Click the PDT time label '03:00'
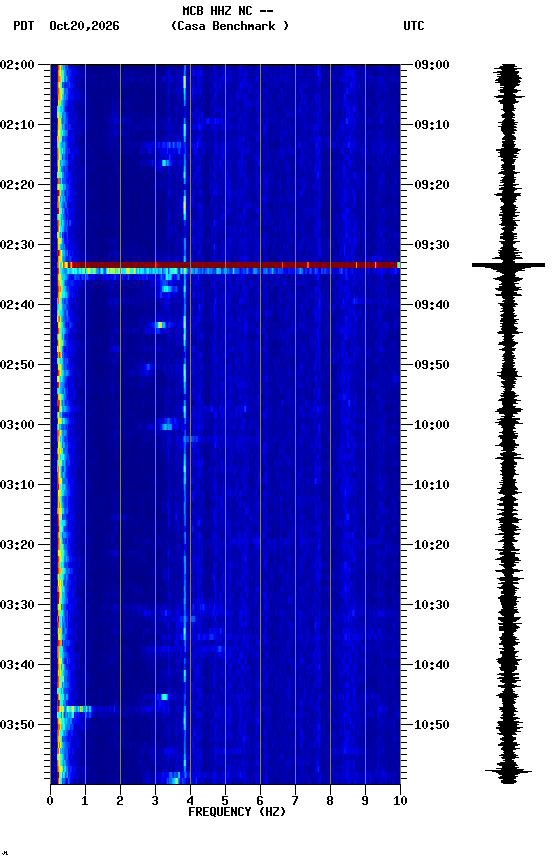Screen dimensions: 552x864 17,425
